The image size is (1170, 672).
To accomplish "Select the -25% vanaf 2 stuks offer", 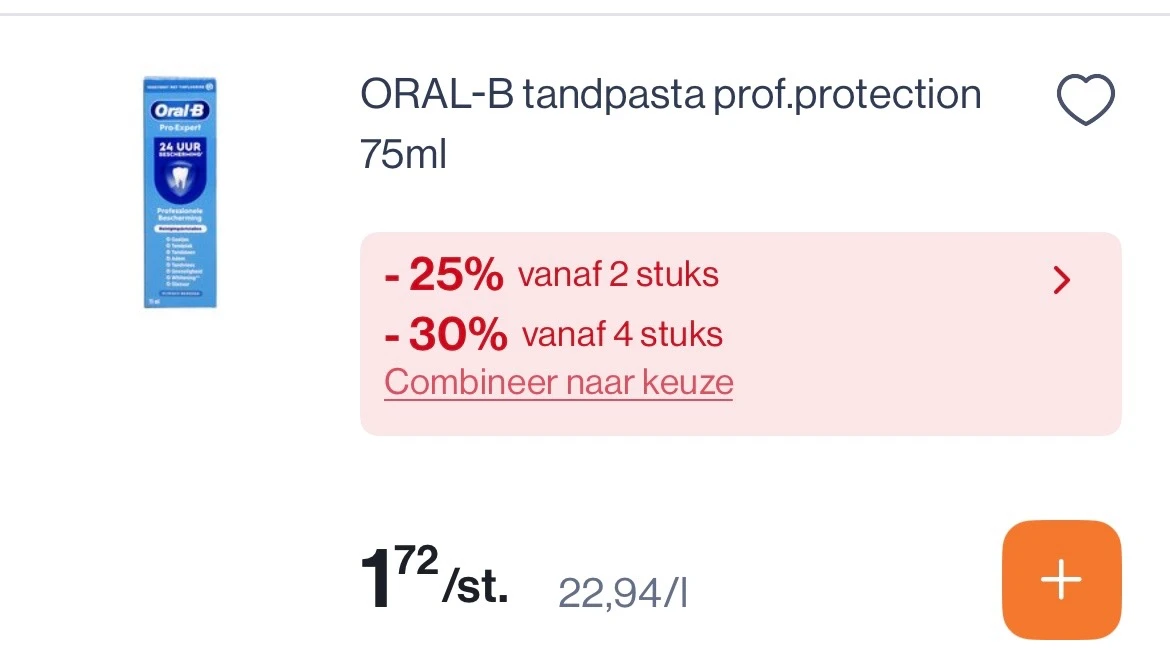I will tap(552, 273).
